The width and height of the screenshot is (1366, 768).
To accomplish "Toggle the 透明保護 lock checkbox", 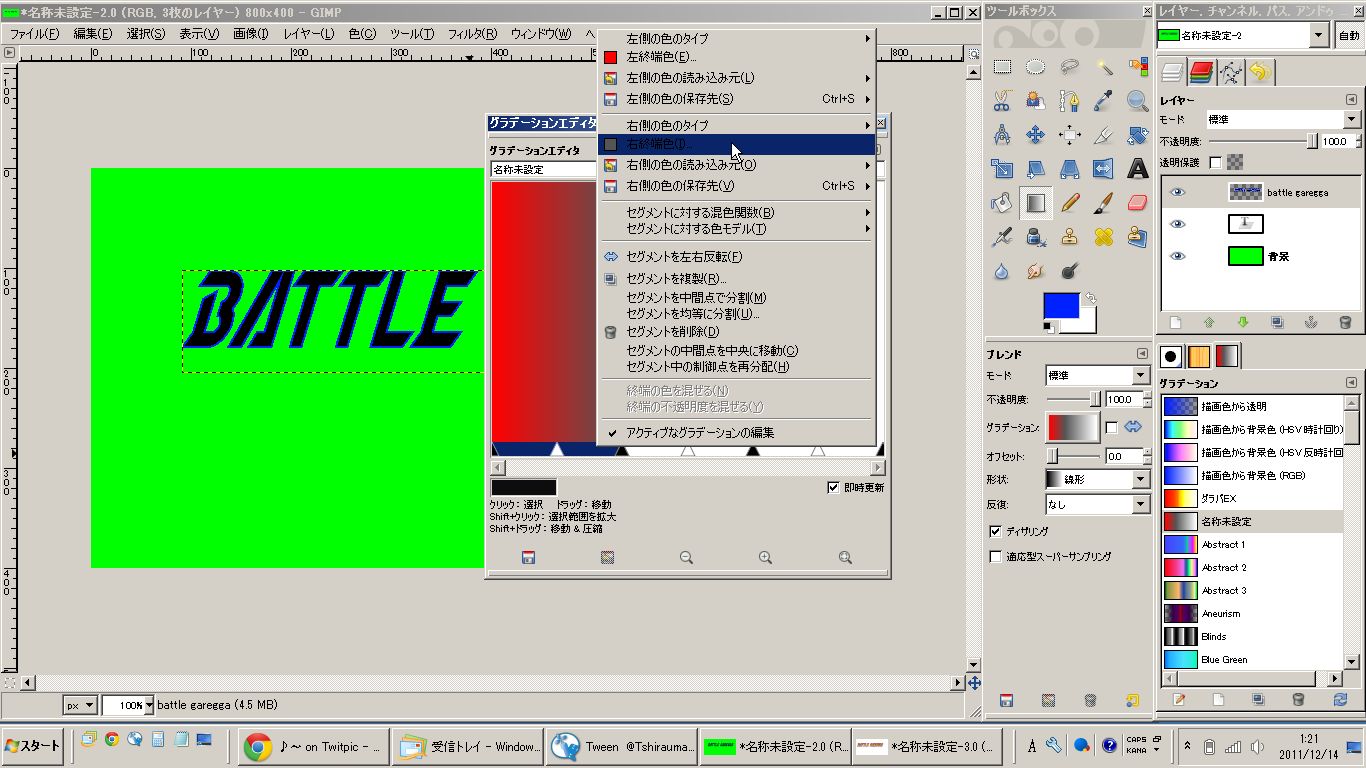I will pos(1215,162).
